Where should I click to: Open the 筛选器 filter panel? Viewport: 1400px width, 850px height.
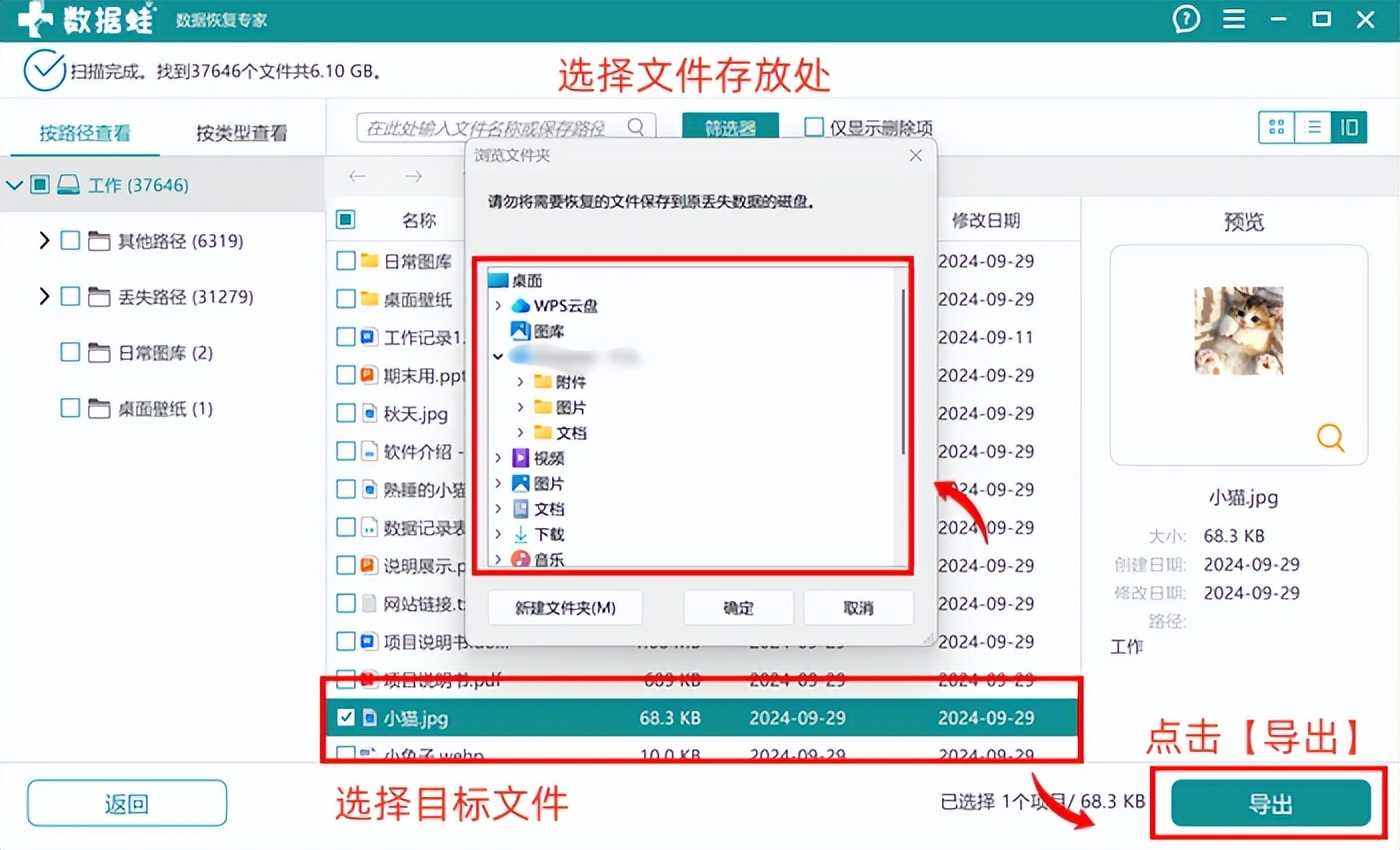click(729, 127)
